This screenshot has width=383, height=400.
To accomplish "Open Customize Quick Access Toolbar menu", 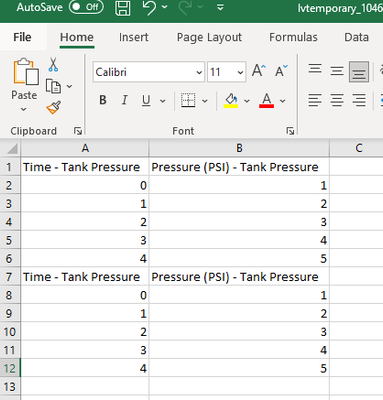I will 220,7.
